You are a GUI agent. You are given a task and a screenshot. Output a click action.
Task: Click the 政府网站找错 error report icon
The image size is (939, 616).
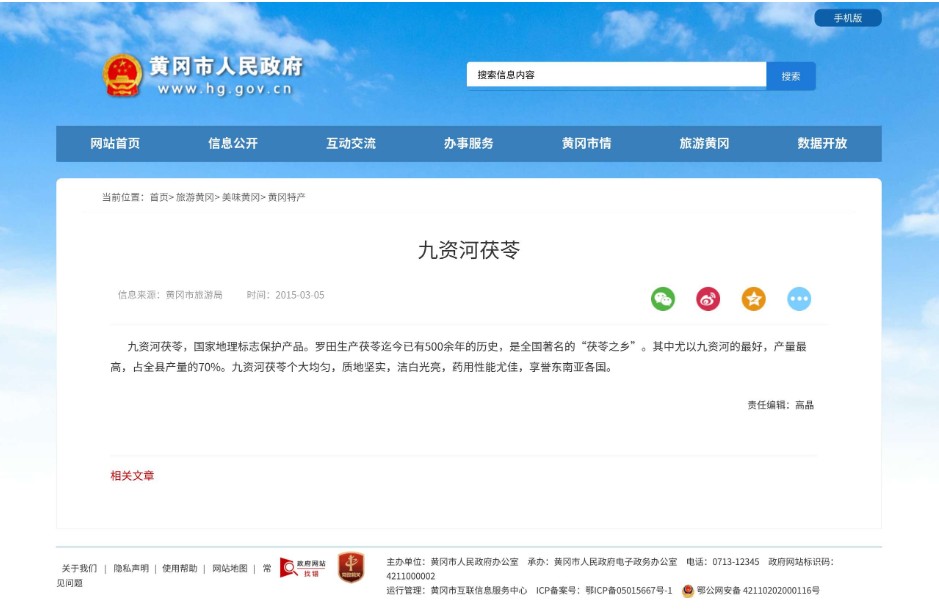(302, 568)
